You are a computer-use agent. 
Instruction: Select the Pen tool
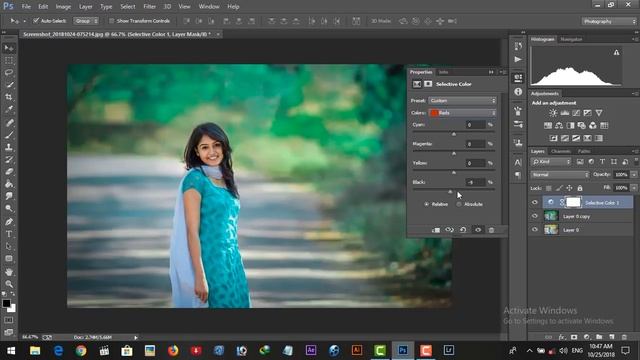click(x=9, y=222)
